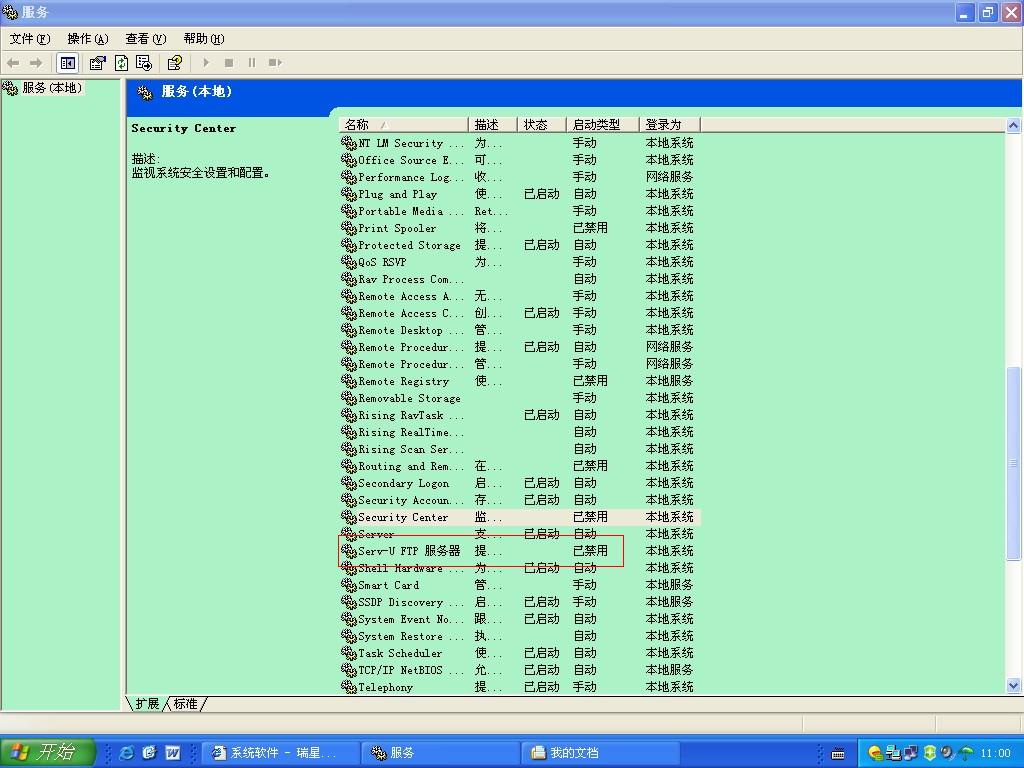Select the Removable Storage service
The image size is (1024, 768).
coord(520,398)
